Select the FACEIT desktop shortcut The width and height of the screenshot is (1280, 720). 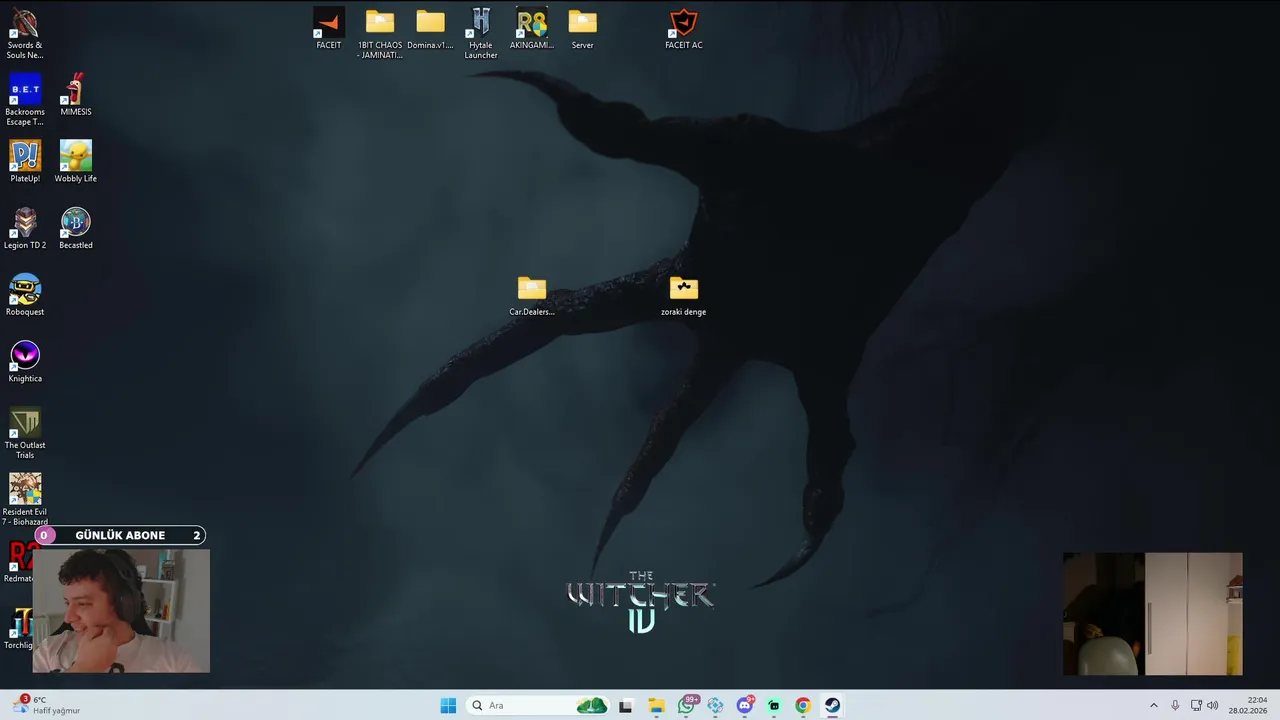(329, 28)
